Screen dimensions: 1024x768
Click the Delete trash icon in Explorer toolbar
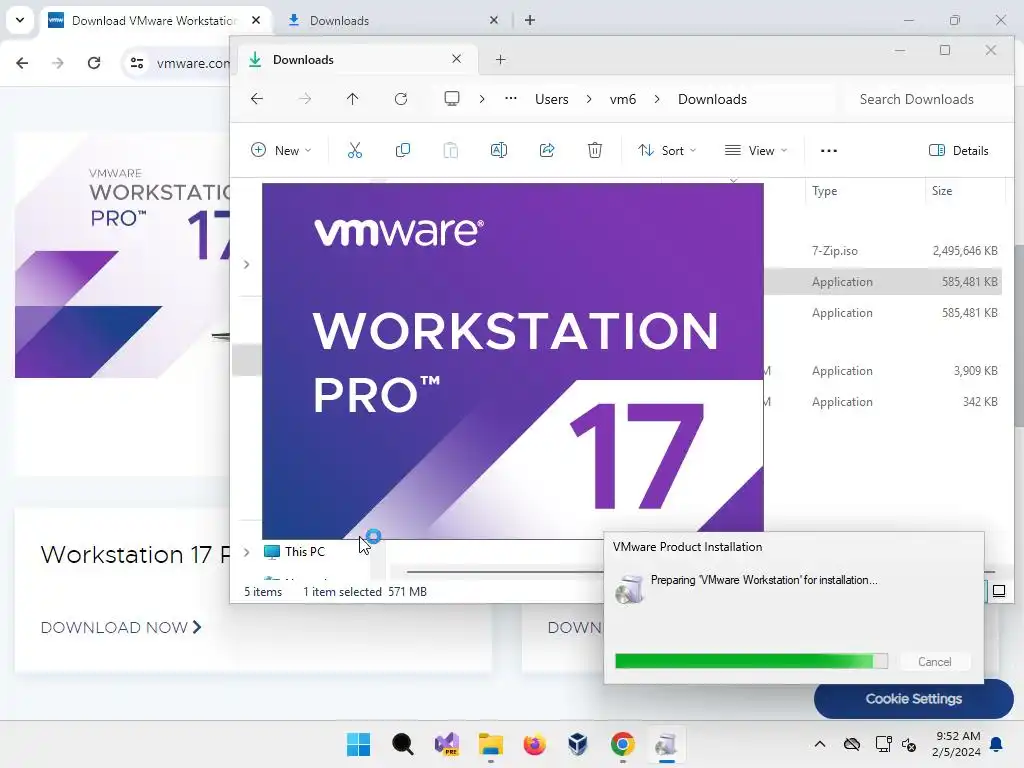coord(594,151)
